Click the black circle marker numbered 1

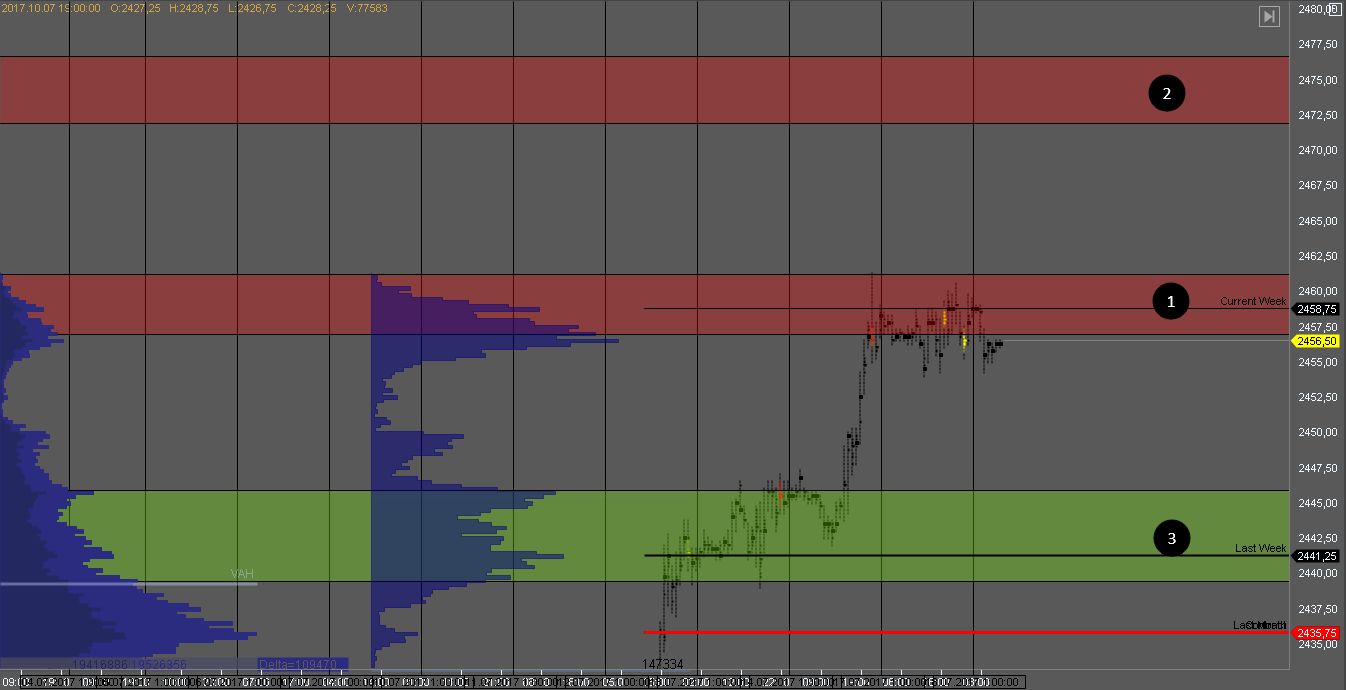click(1171, 300)
